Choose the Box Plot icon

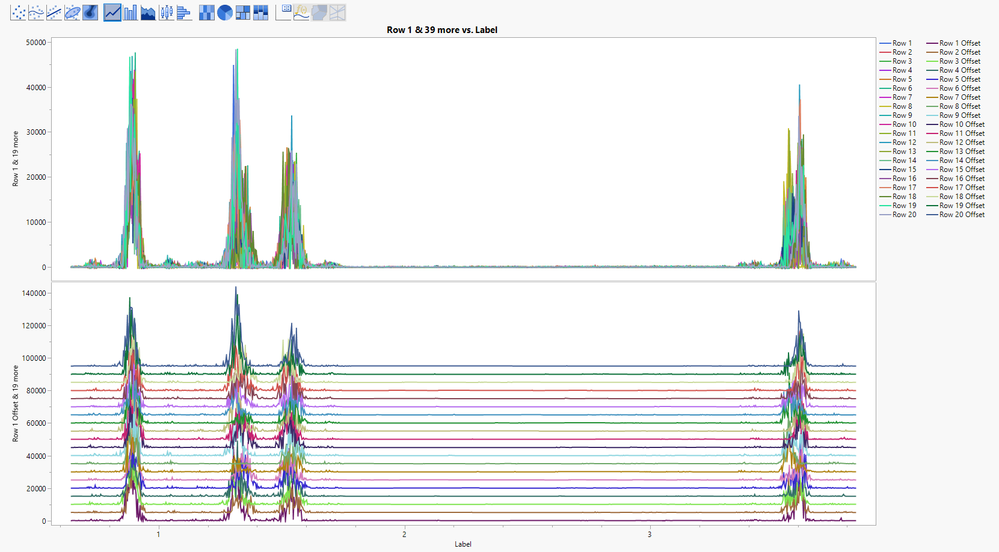coord(166,12)
